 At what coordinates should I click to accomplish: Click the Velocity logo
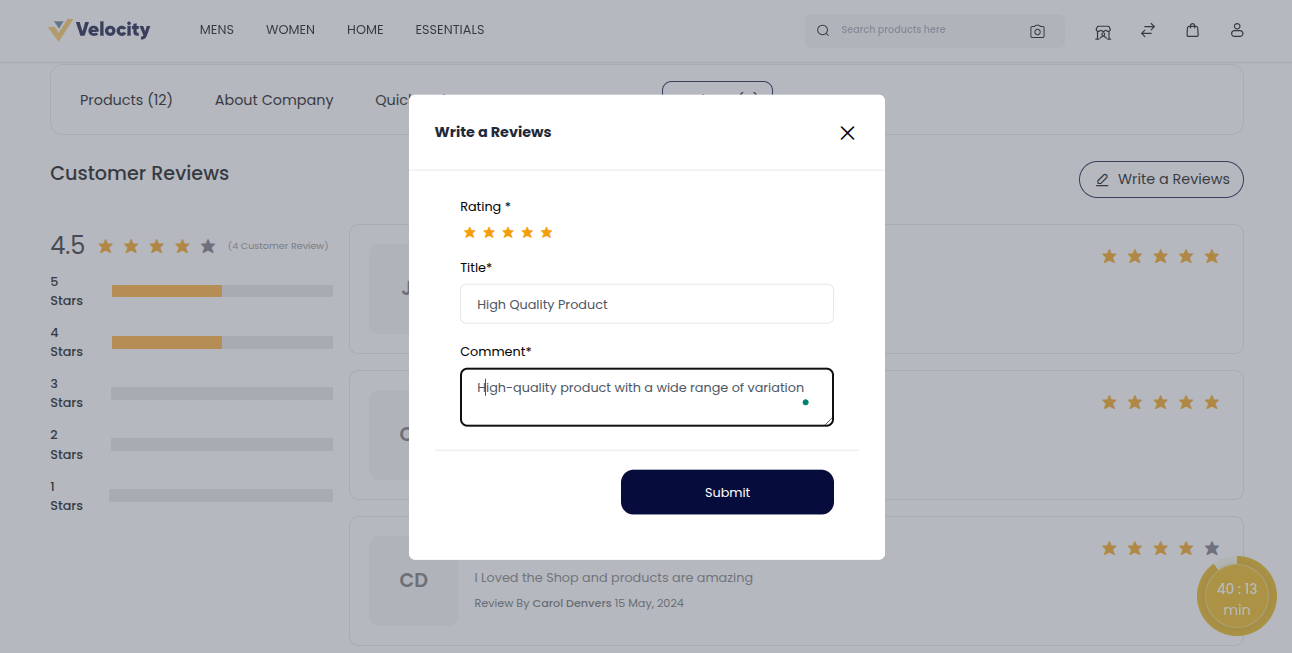(x=99, y=29)
